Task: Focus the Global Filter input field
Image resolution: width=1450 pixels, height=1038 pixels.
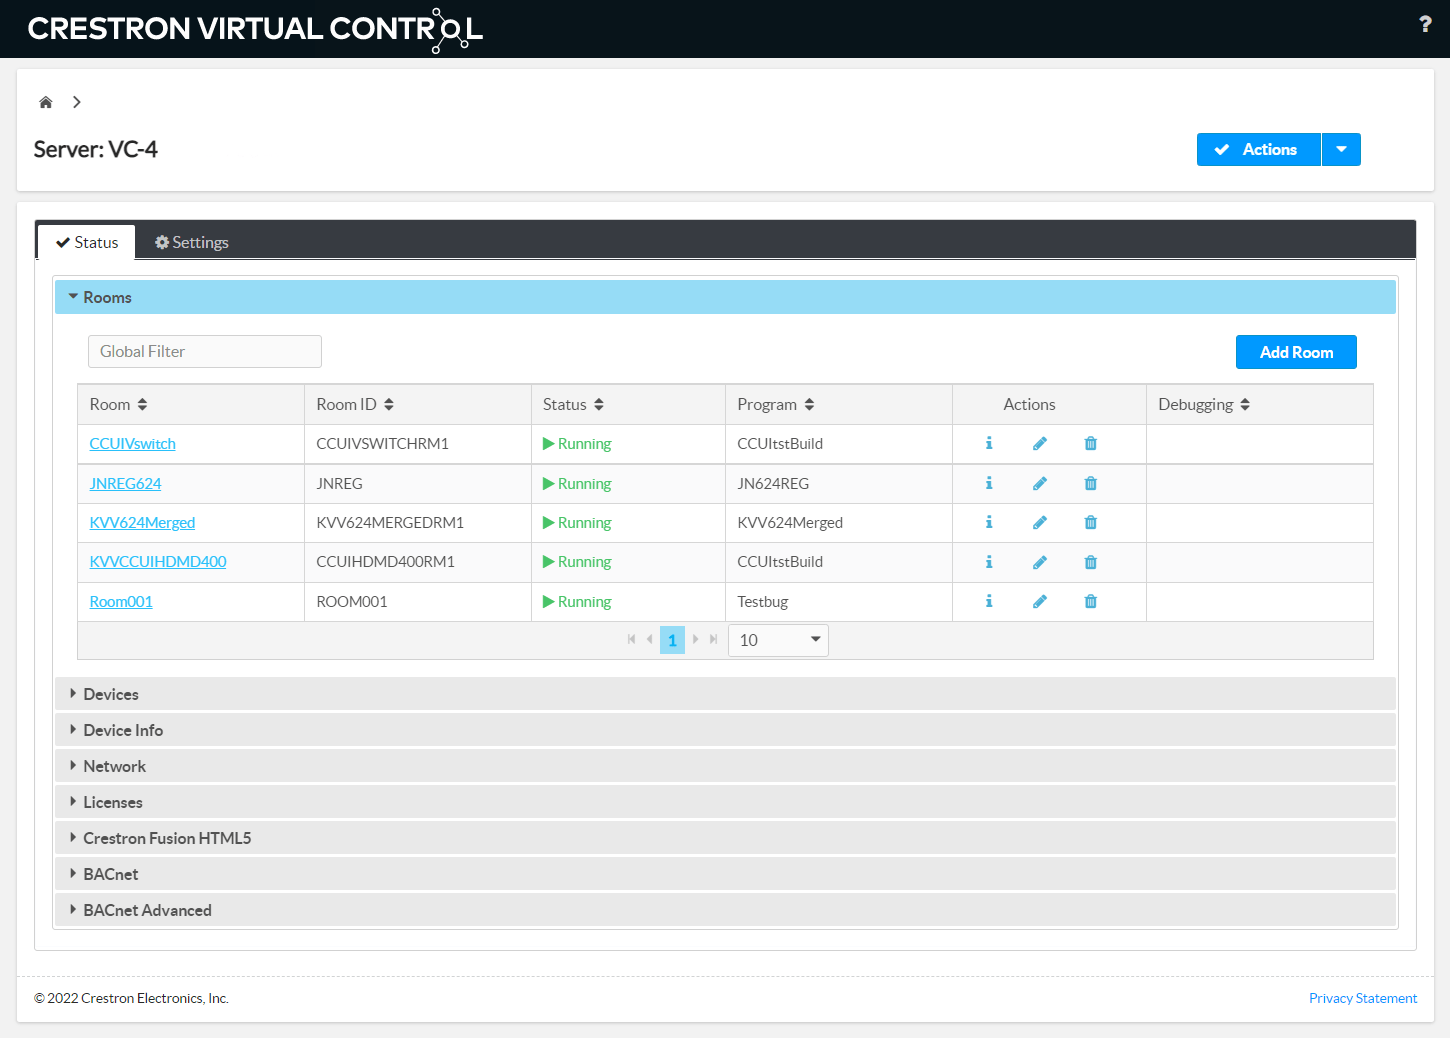Action: coord(205,351)
